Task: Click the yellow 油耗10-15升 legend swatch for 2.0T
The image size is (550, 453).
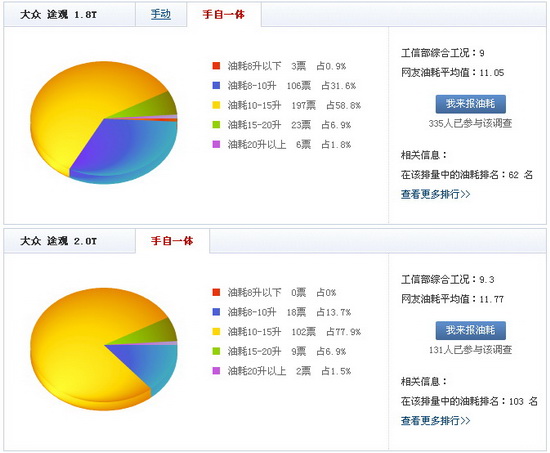Action: 216,331
